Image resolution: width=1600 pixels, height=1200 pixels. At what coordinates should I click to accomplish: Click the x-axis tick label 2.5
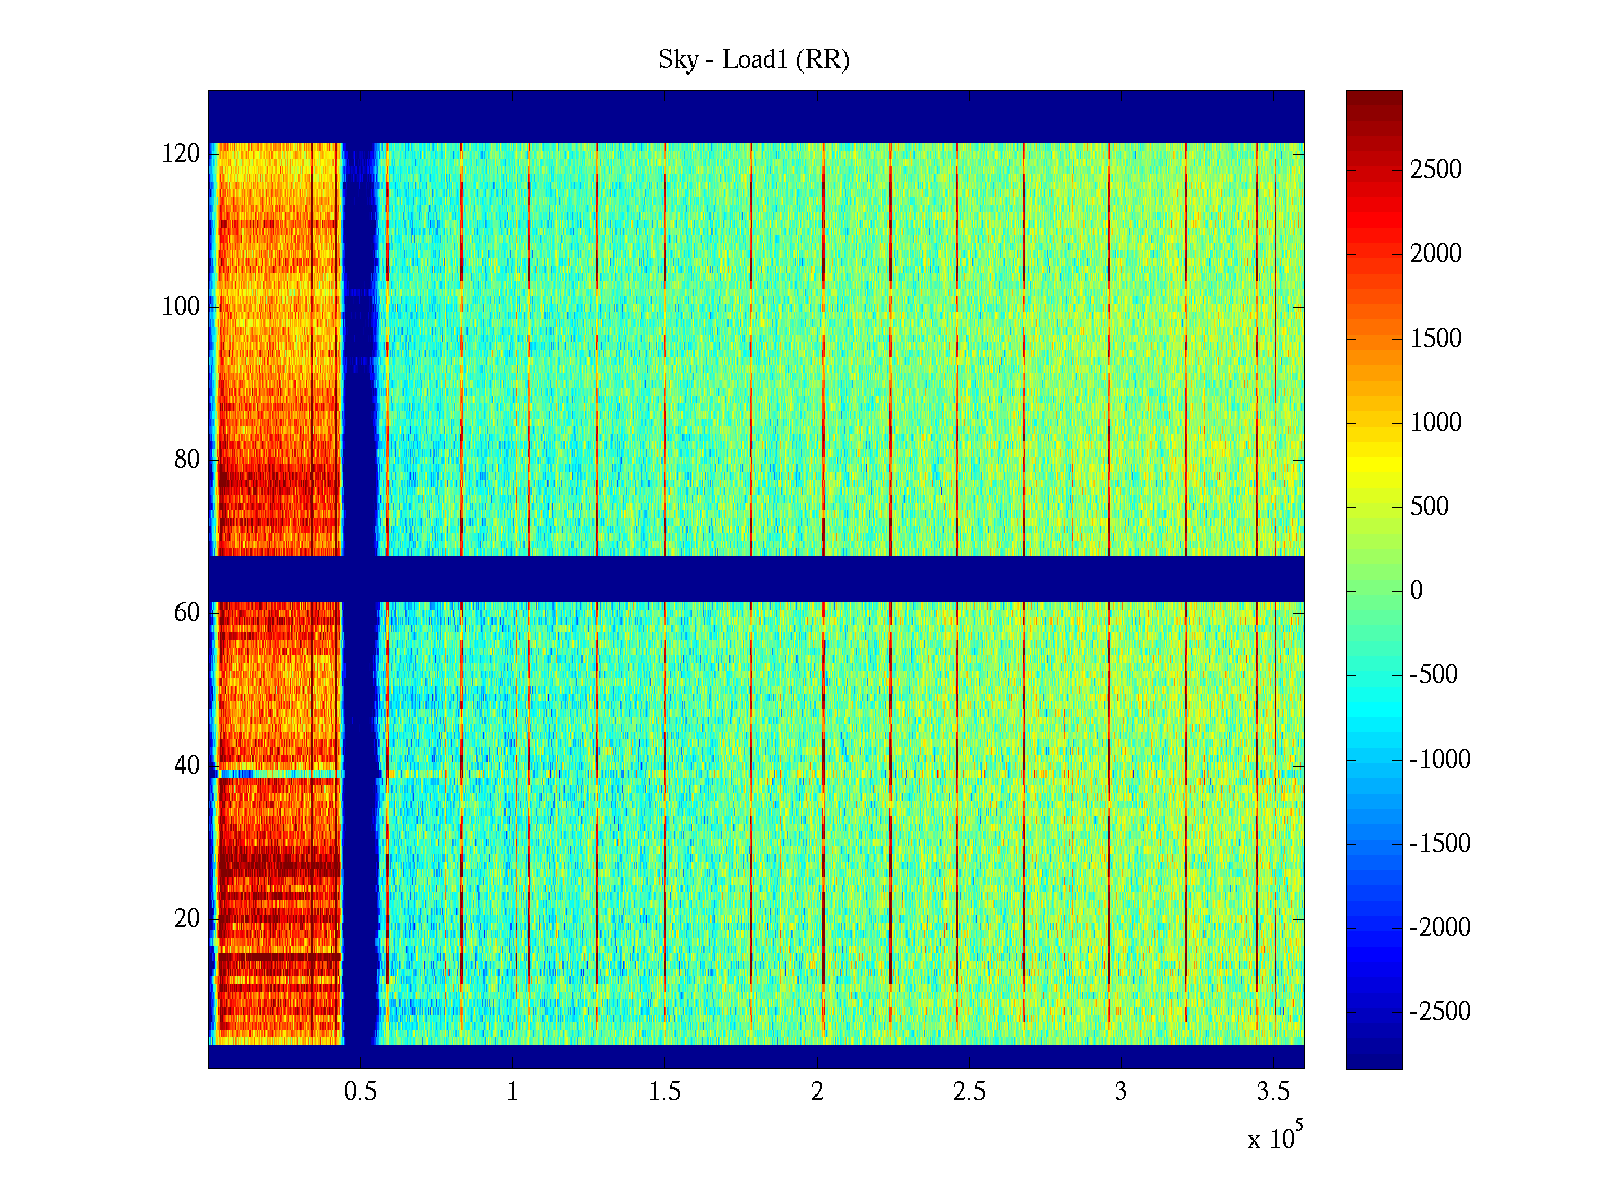click(x=968, y=1092)
